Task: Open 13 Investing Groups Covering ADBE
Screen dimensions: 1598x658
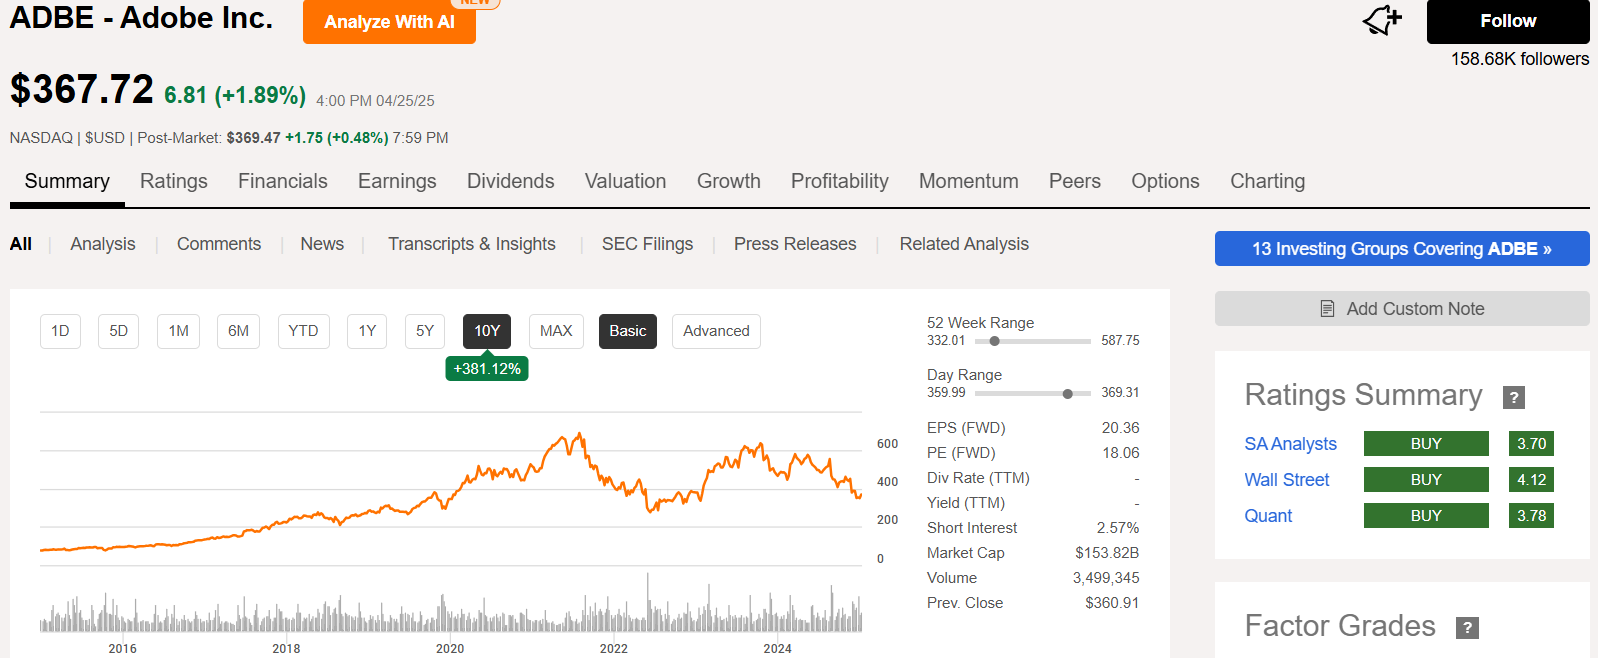Action: tap(1402, 249)
